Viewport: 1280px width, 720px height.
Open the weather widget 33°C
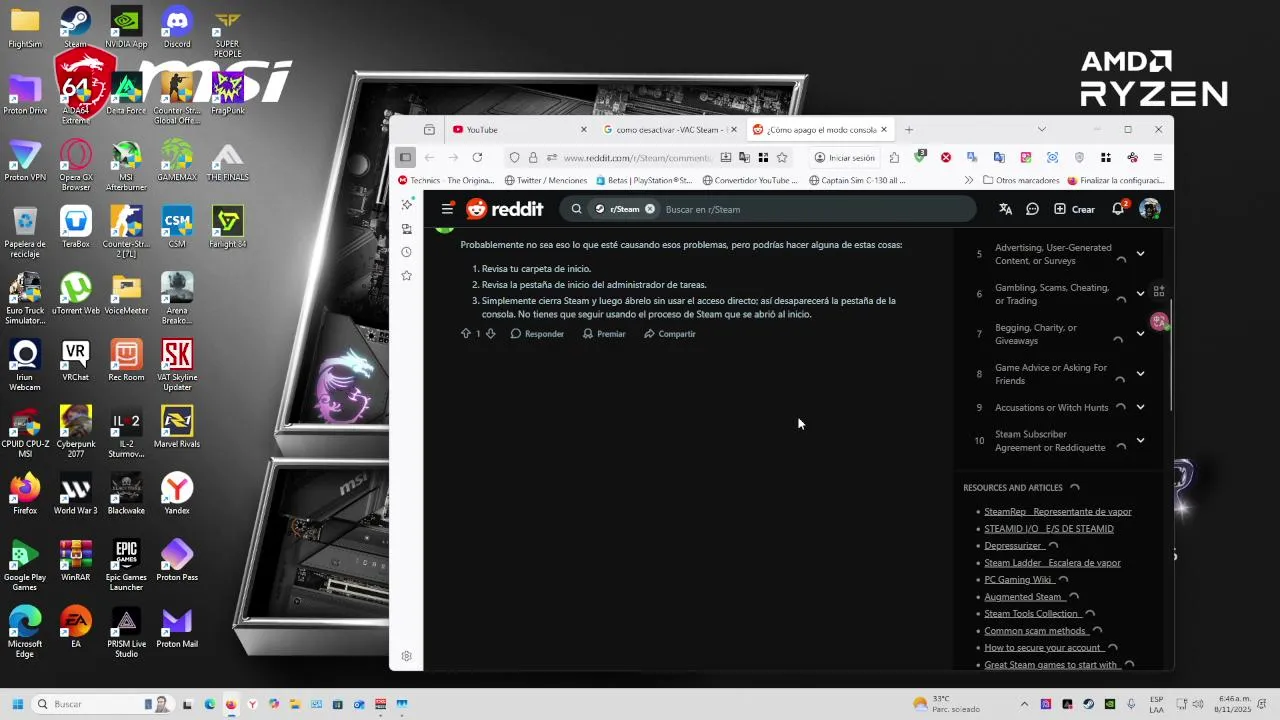point(947,704)
